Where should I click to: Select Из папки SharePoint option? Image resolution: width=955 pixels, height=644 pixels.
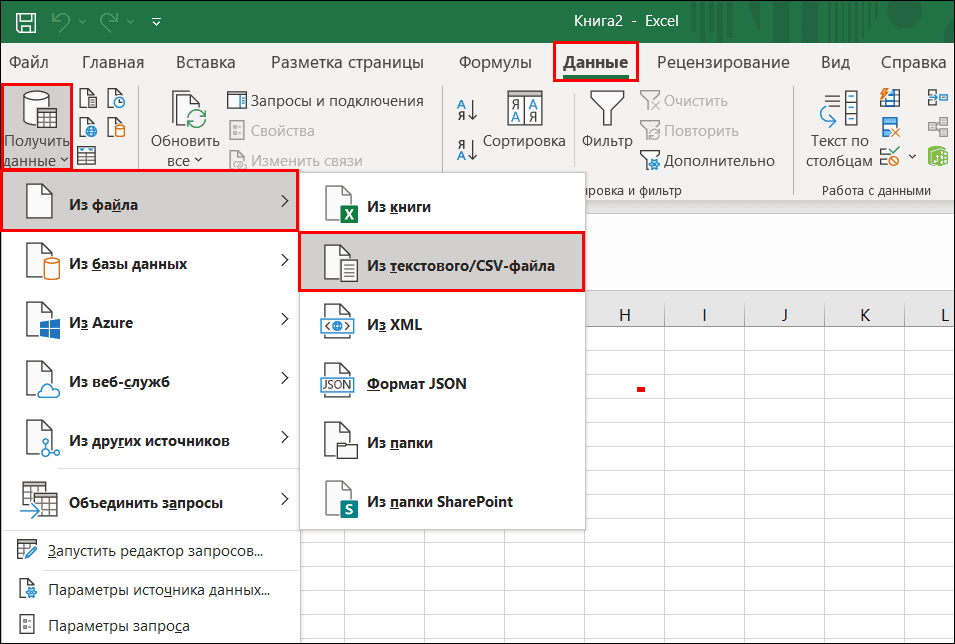click(x=442, y=499)
